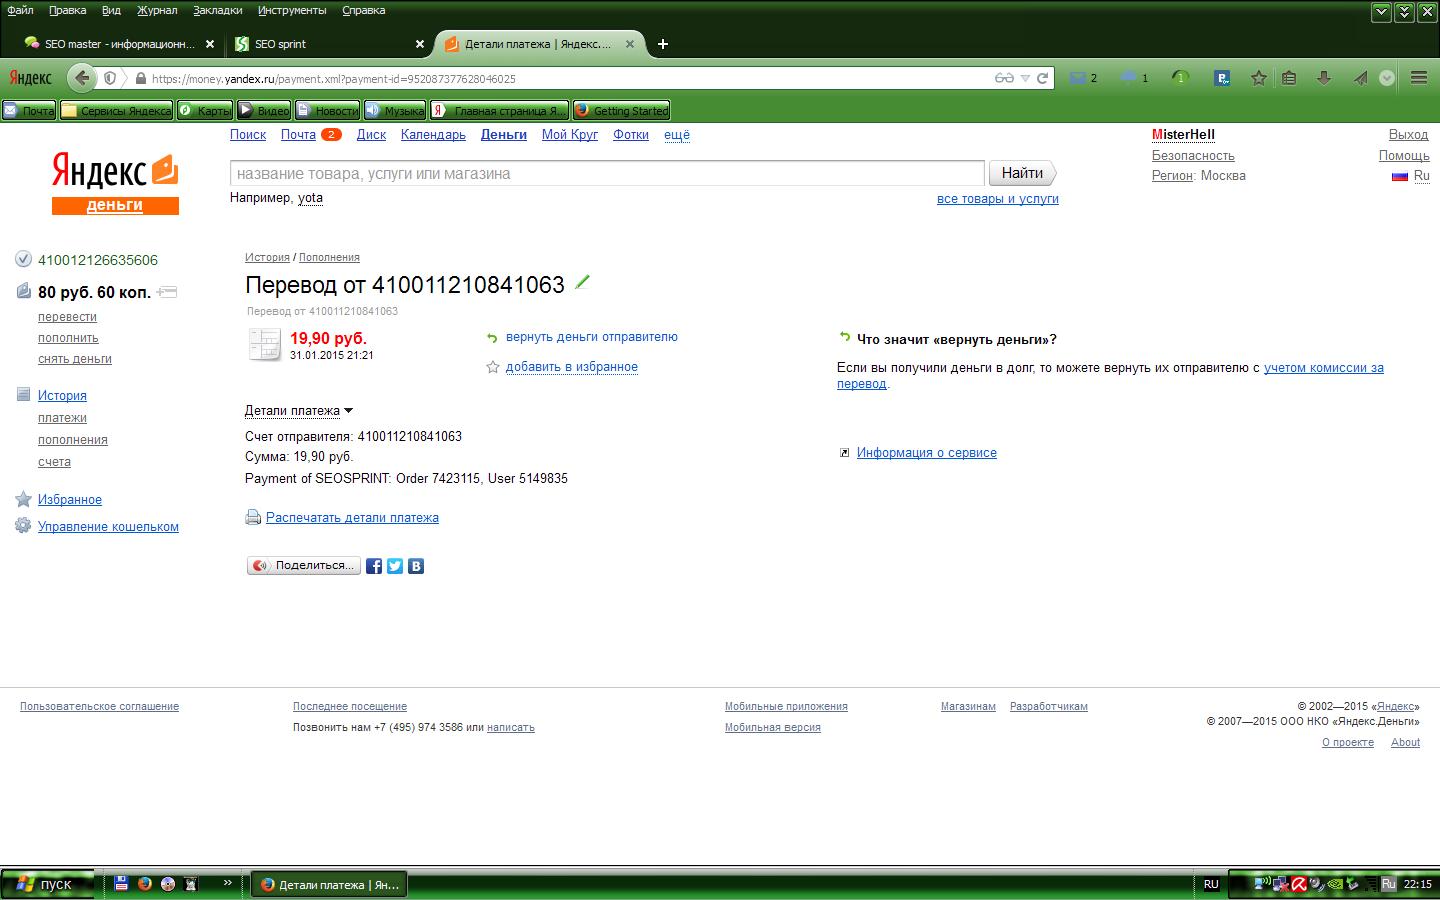
Task: Open the Закладки menu
Action: (217, 10)
